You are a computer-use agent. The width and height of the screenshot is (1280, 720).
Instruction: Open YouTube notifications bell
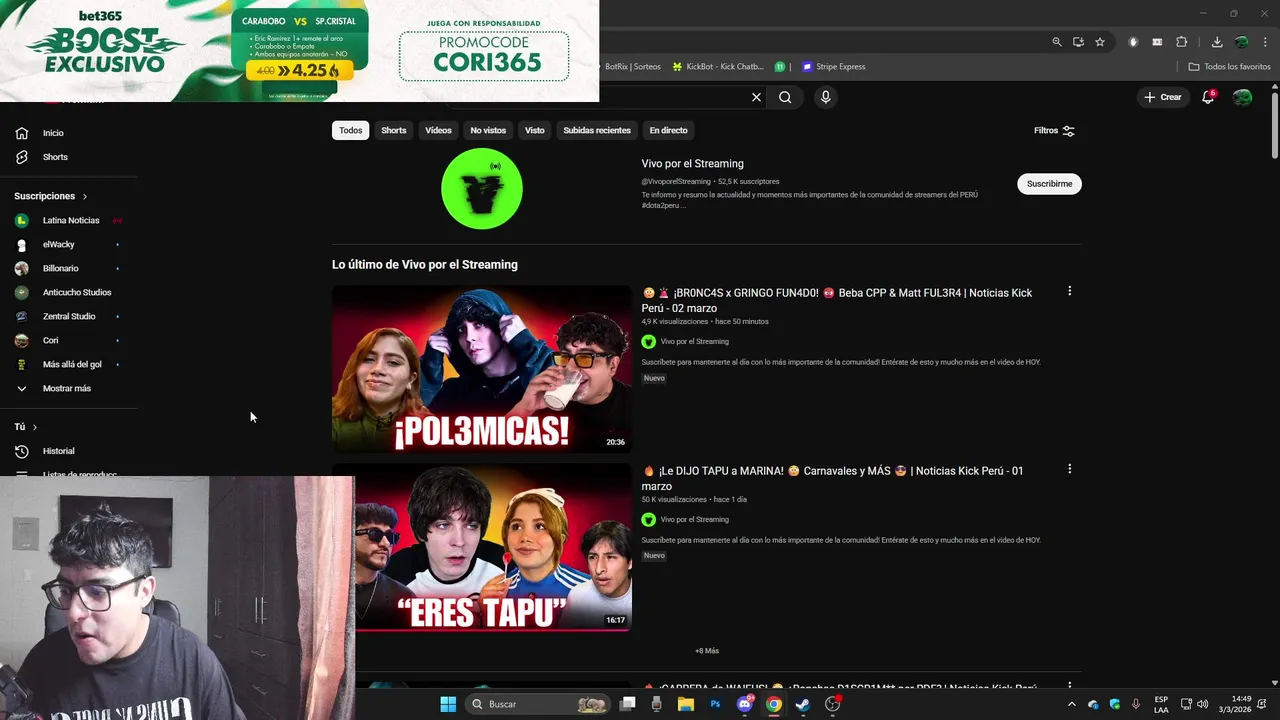[1208, 97]
